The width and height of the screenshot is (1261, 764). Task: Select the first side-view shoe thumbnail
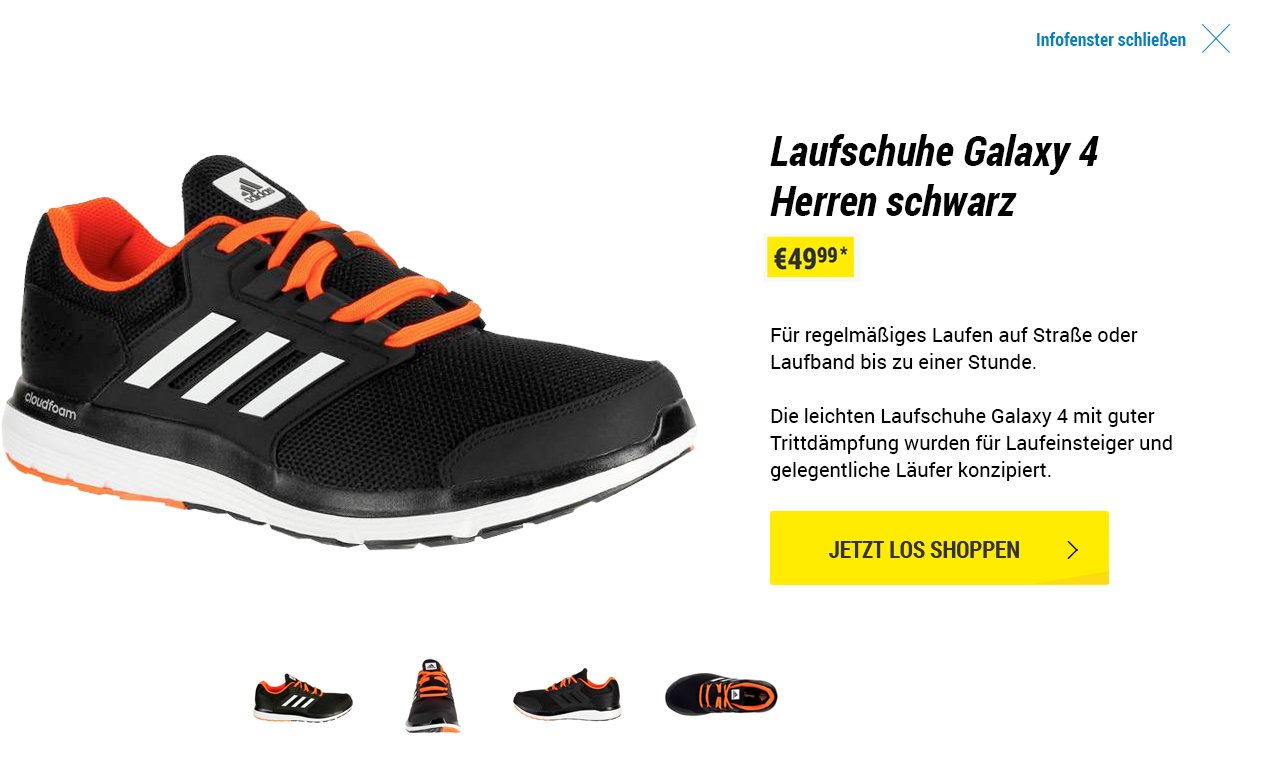[x=303, y=697]
